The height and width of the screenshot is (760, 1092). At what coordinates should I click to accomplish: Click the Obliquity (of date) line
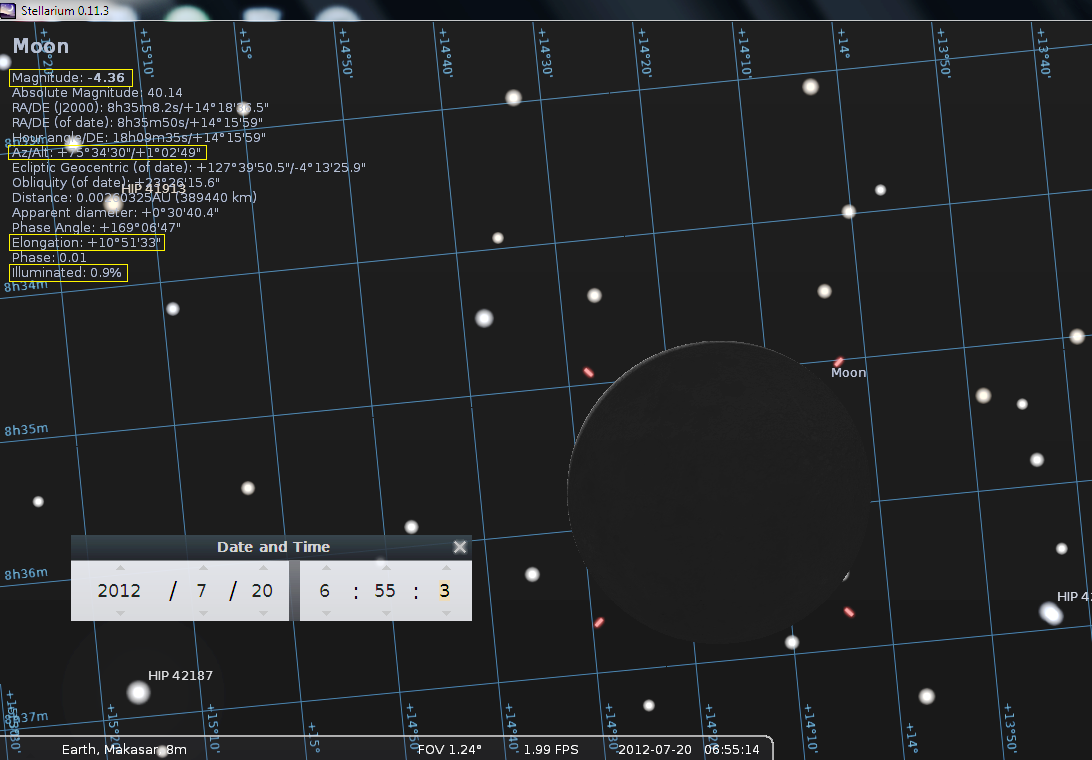tap(116, 183)
